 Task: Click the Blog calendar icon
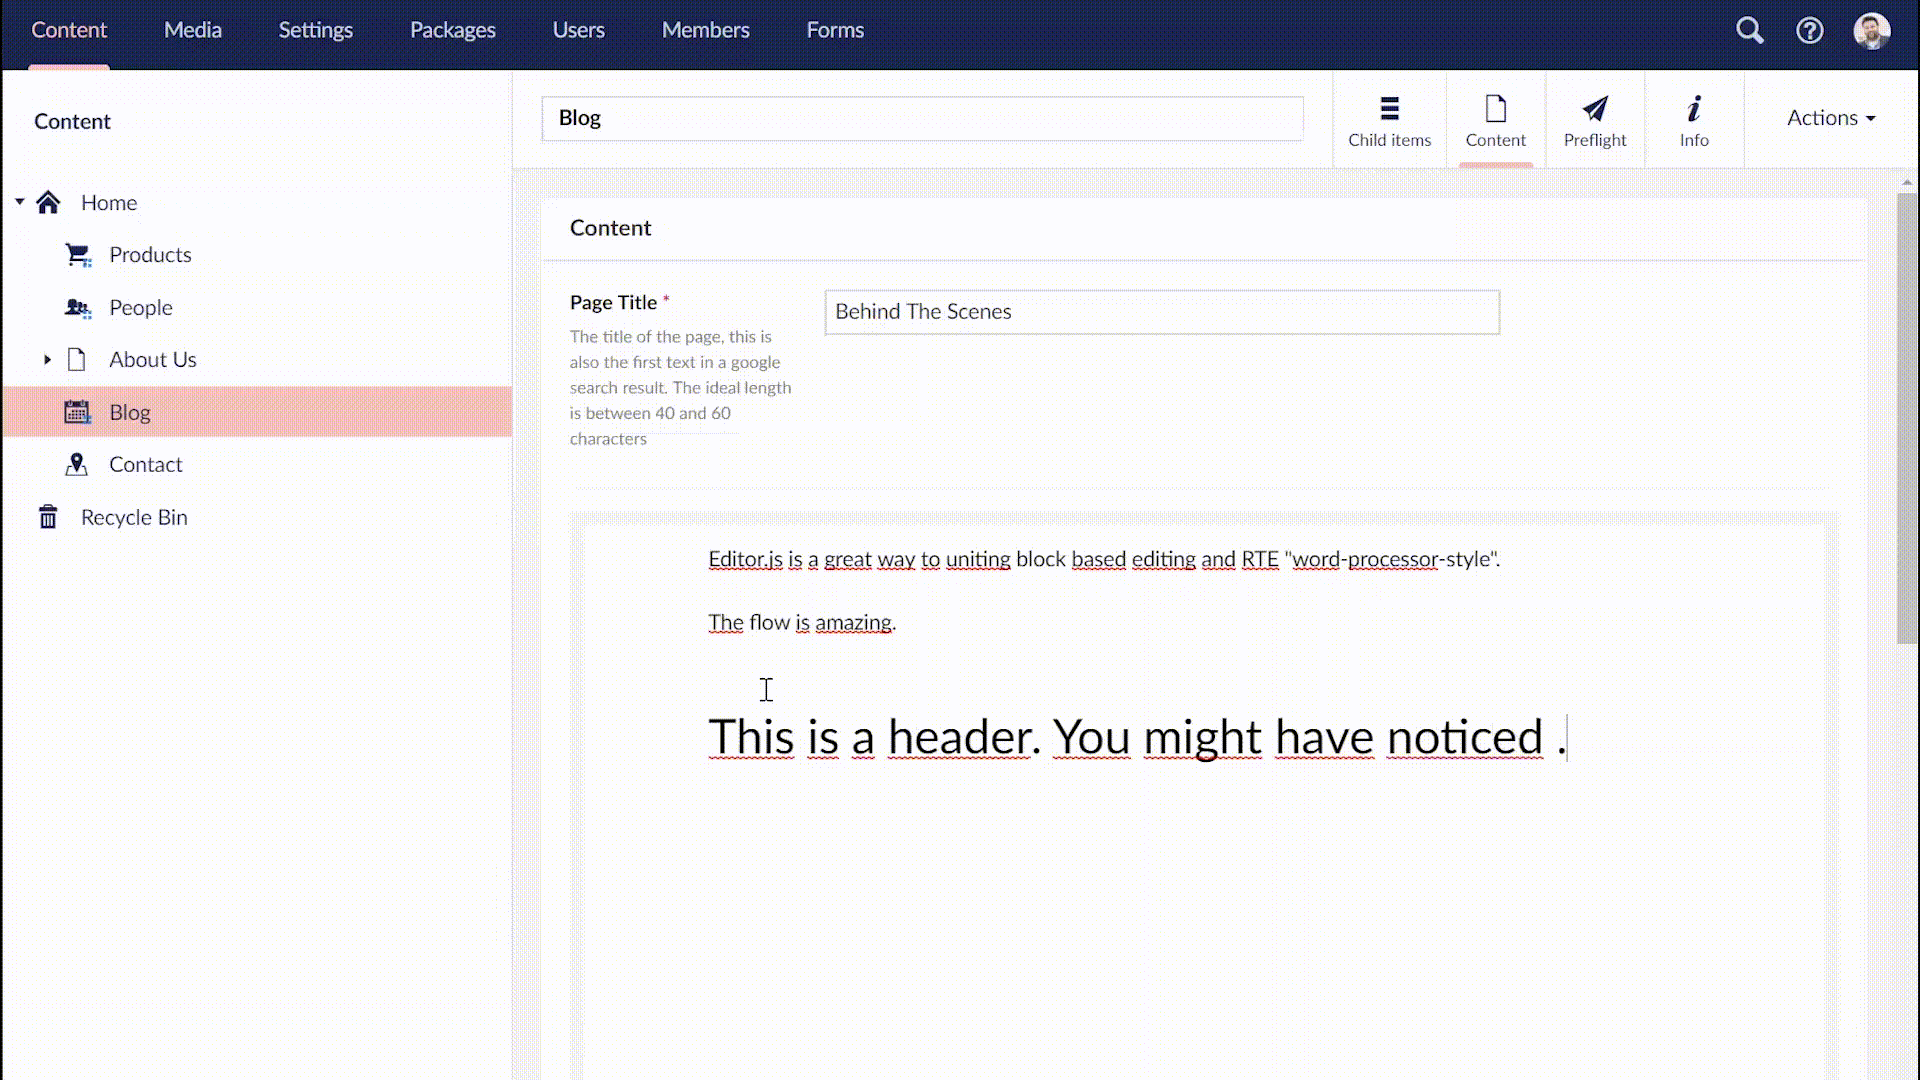(x=78, y=412)
